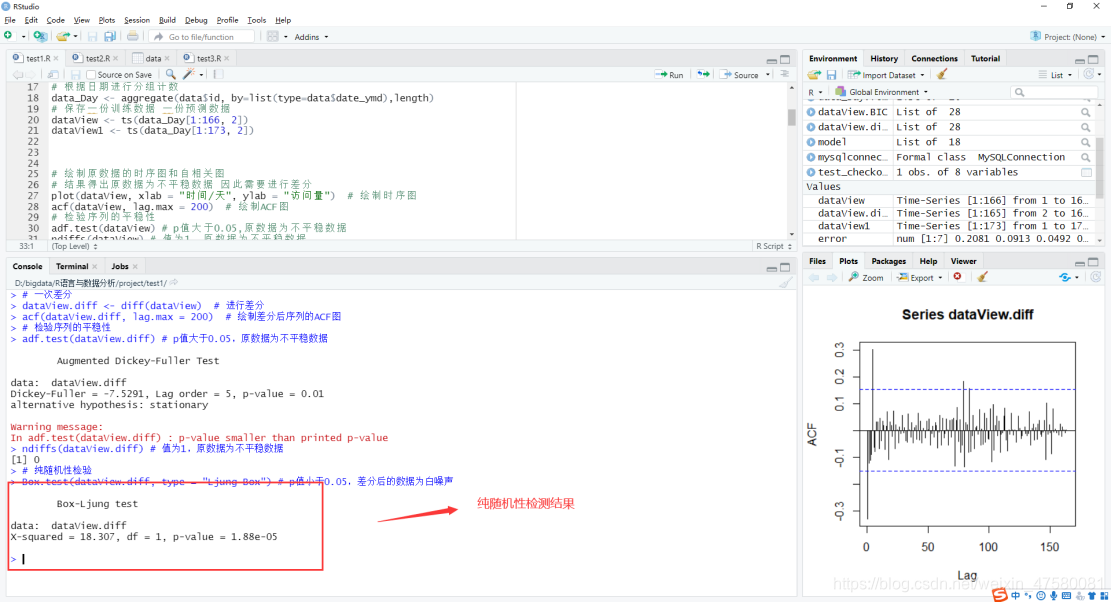Open the Code menu
This screenshot has width=1112, height=602.
point(55,20)
